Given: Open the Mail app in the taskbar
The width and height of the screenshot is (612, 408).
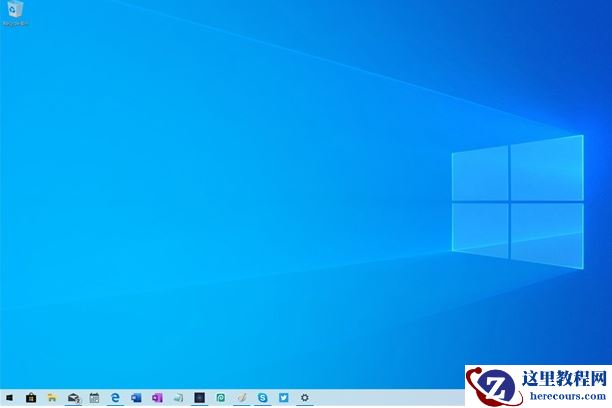Looking at the screenshot, I should [73, 398].
